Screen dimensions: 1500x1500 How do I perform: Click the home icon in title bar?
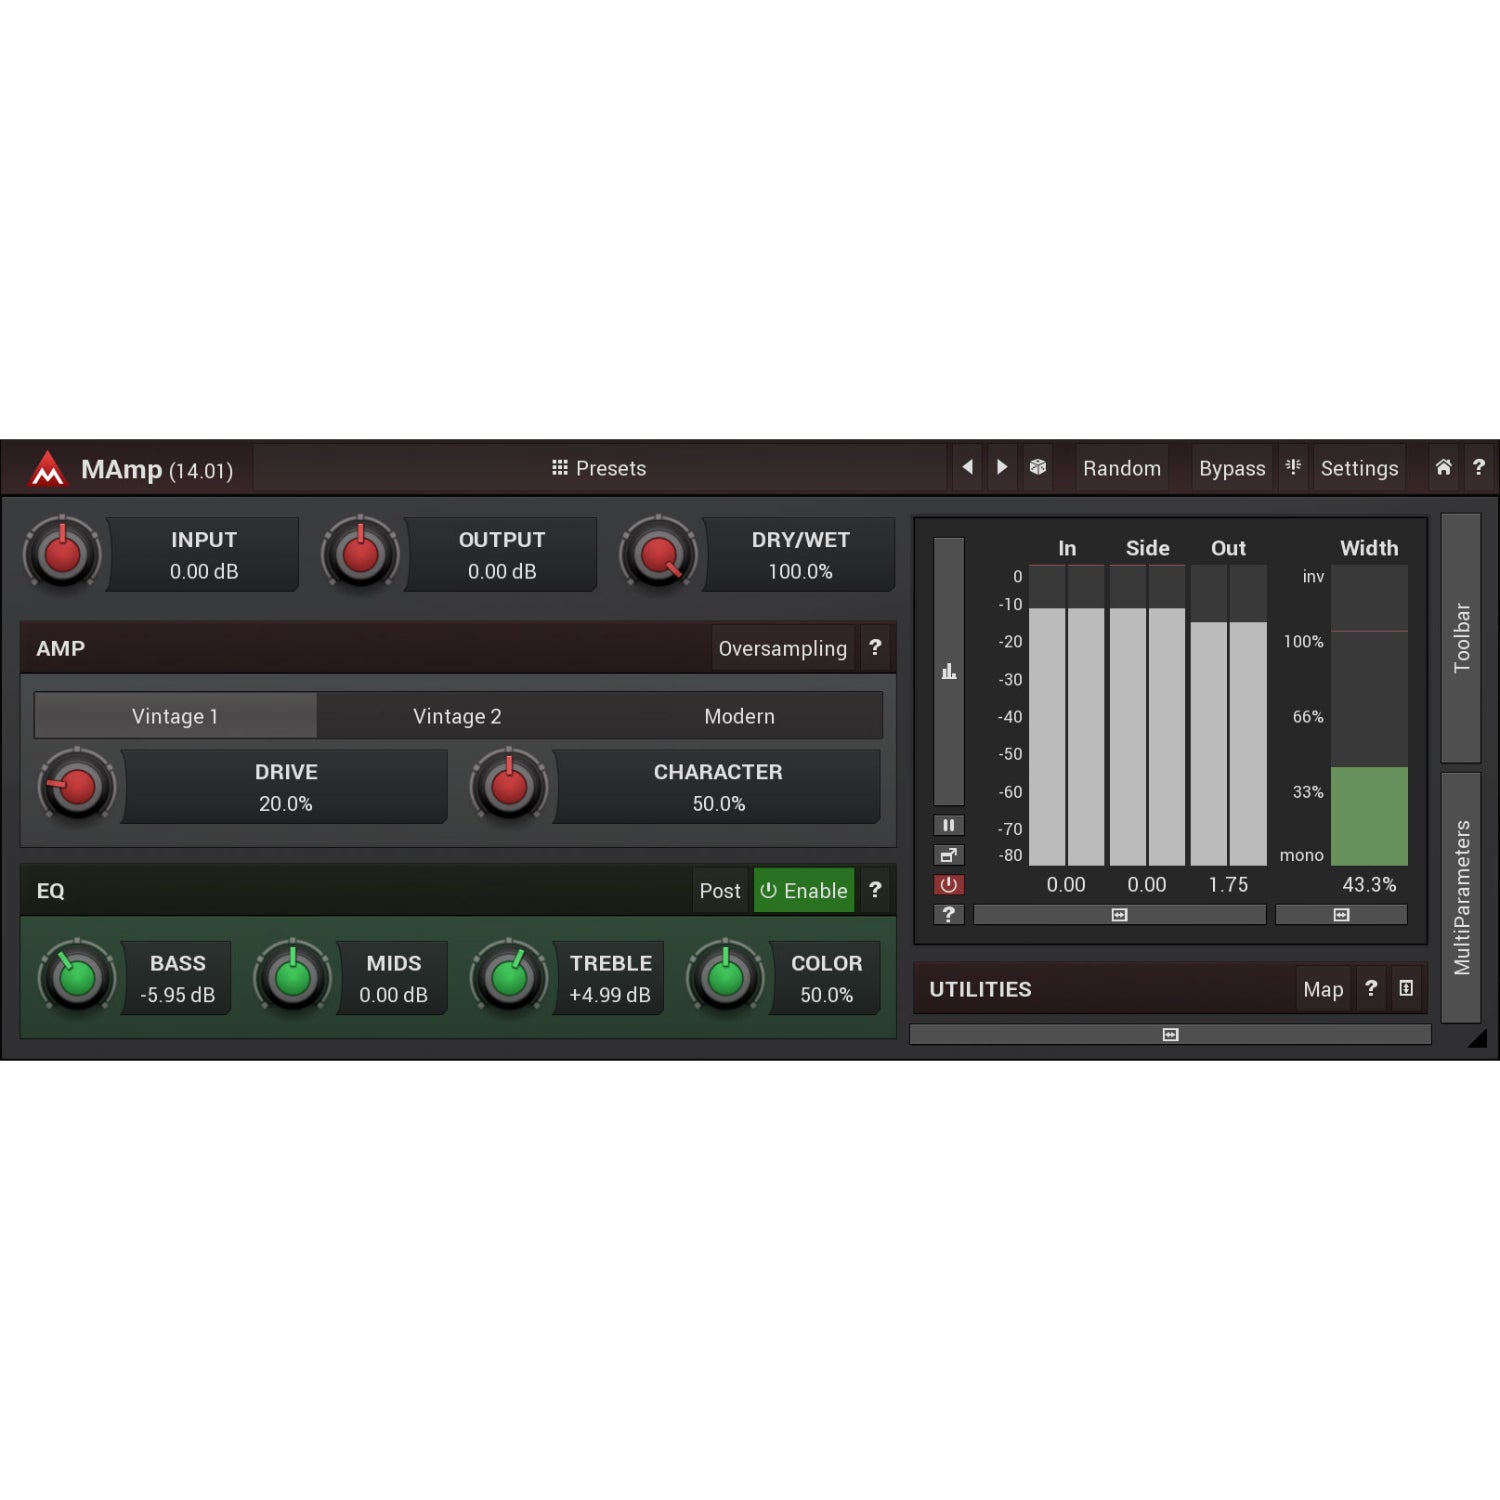(1444, 467)
